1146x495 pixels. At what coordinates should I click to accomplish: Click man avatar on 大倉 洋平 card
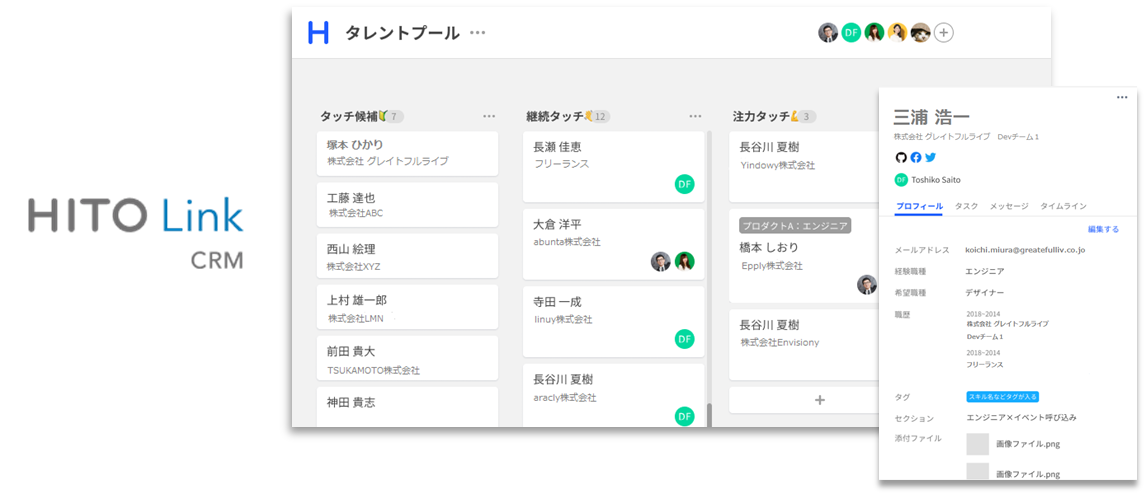click(x=661, y=262)
